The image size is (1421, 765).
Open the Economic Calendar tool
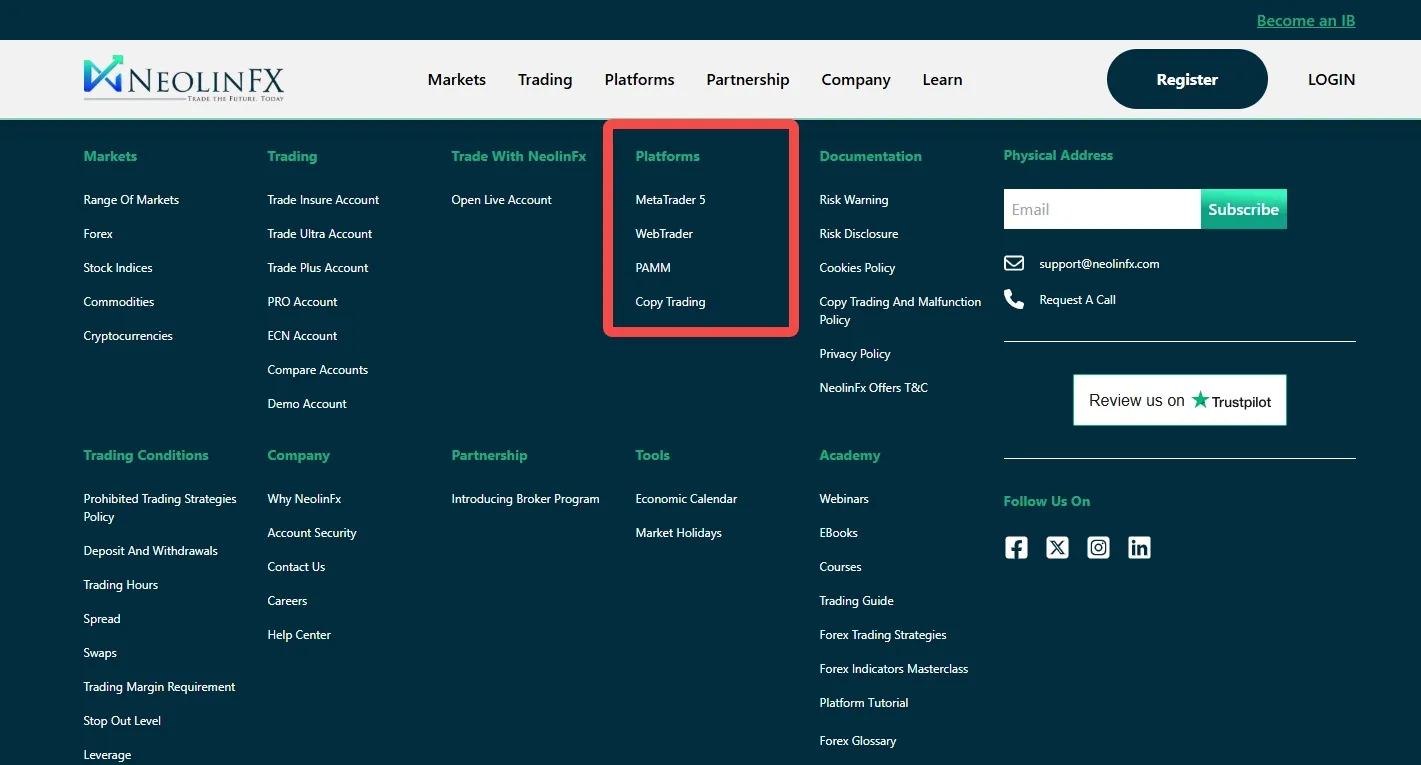pos(686,499)
